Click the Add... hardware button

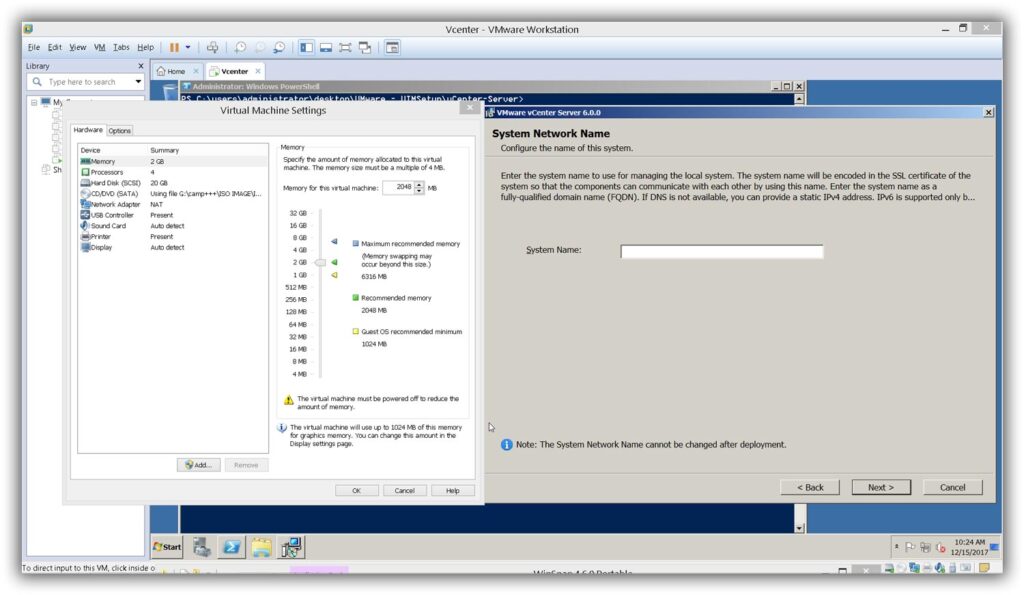[x=197, y=465]
